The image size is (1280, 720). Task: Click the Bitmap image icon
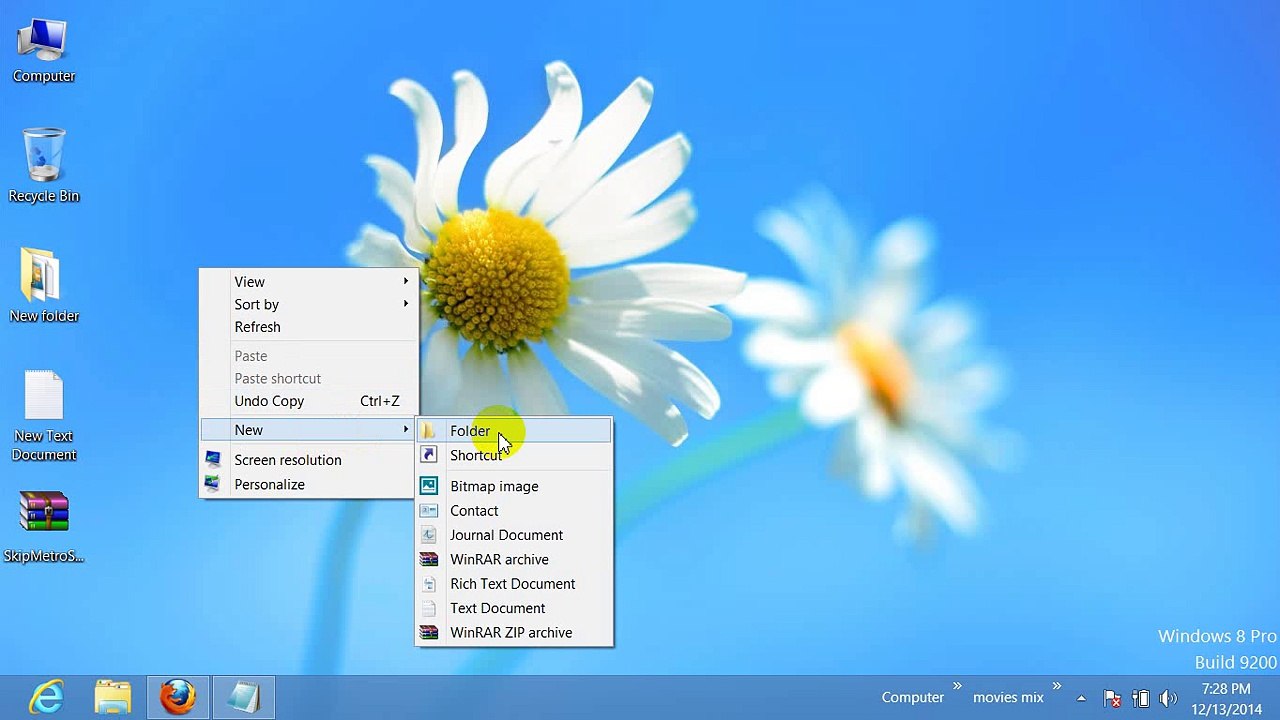coord(429,486)
